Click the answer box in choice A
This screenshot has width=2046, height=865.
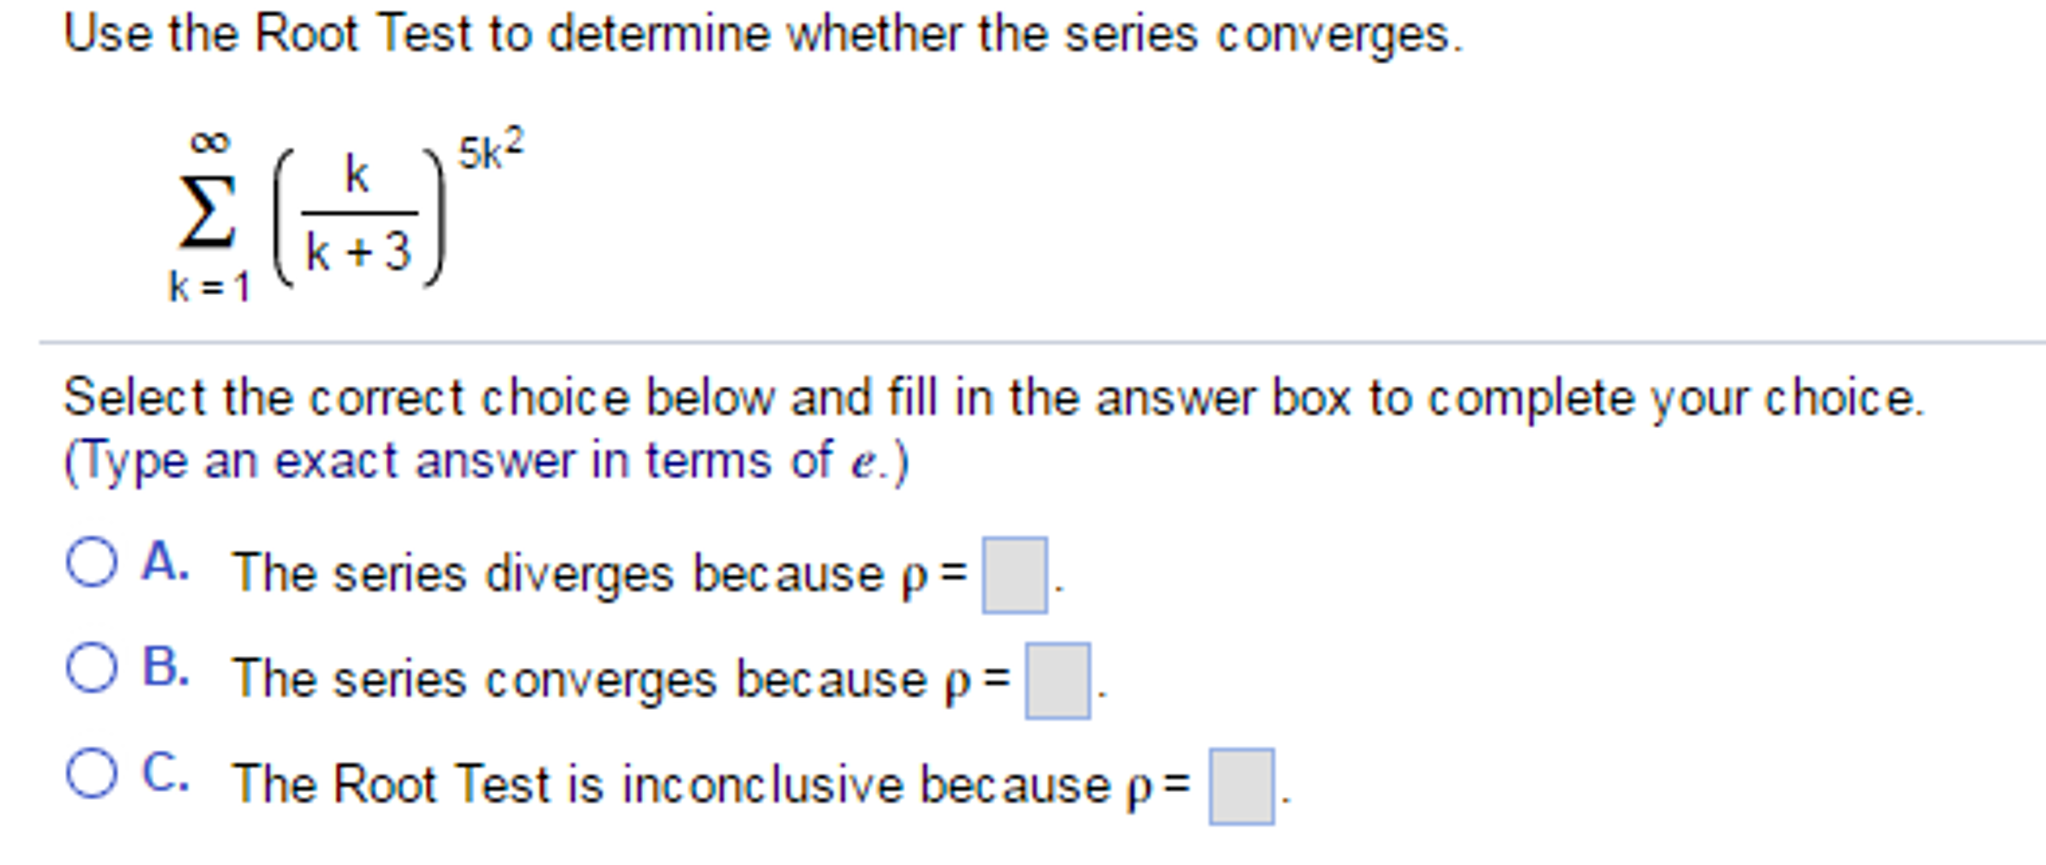(1015, 573)
